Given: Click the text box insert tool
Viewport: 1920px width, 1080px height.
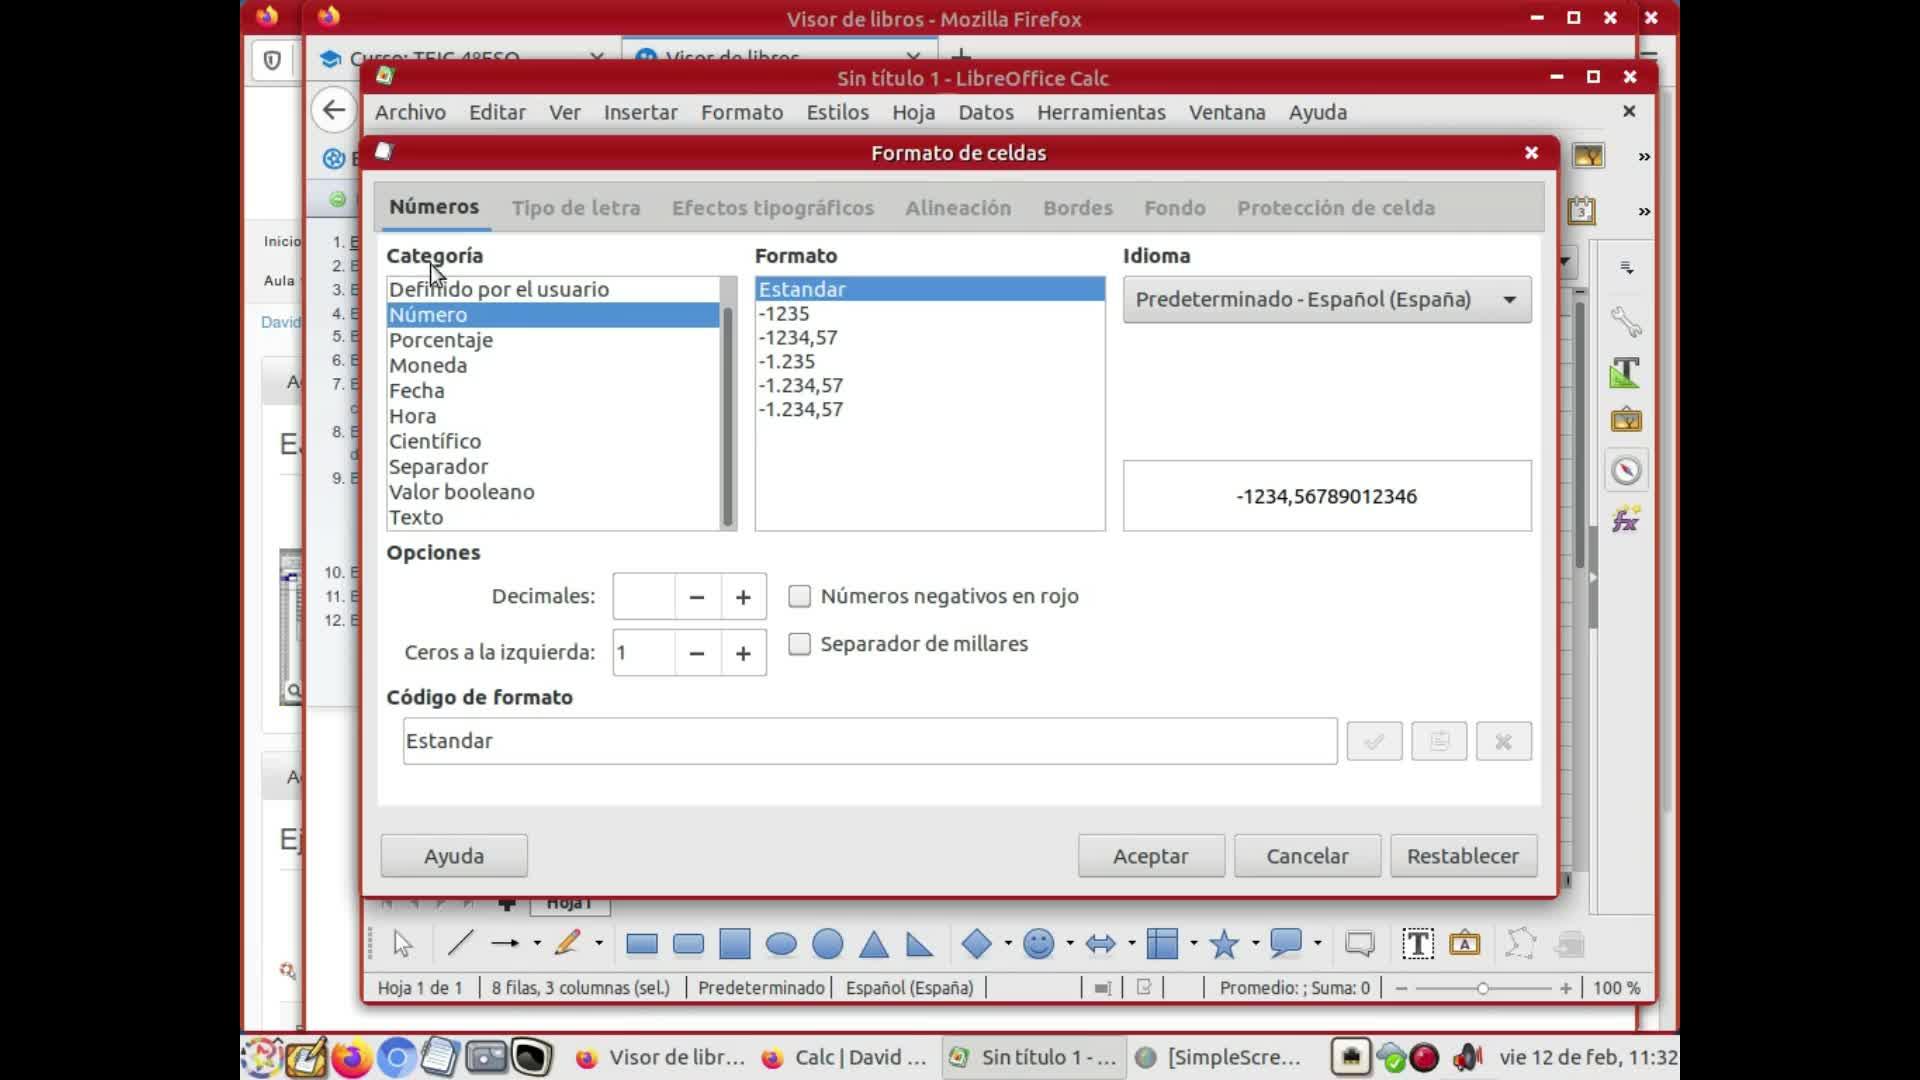Looking at the screenshot, I should point(1417,944).
